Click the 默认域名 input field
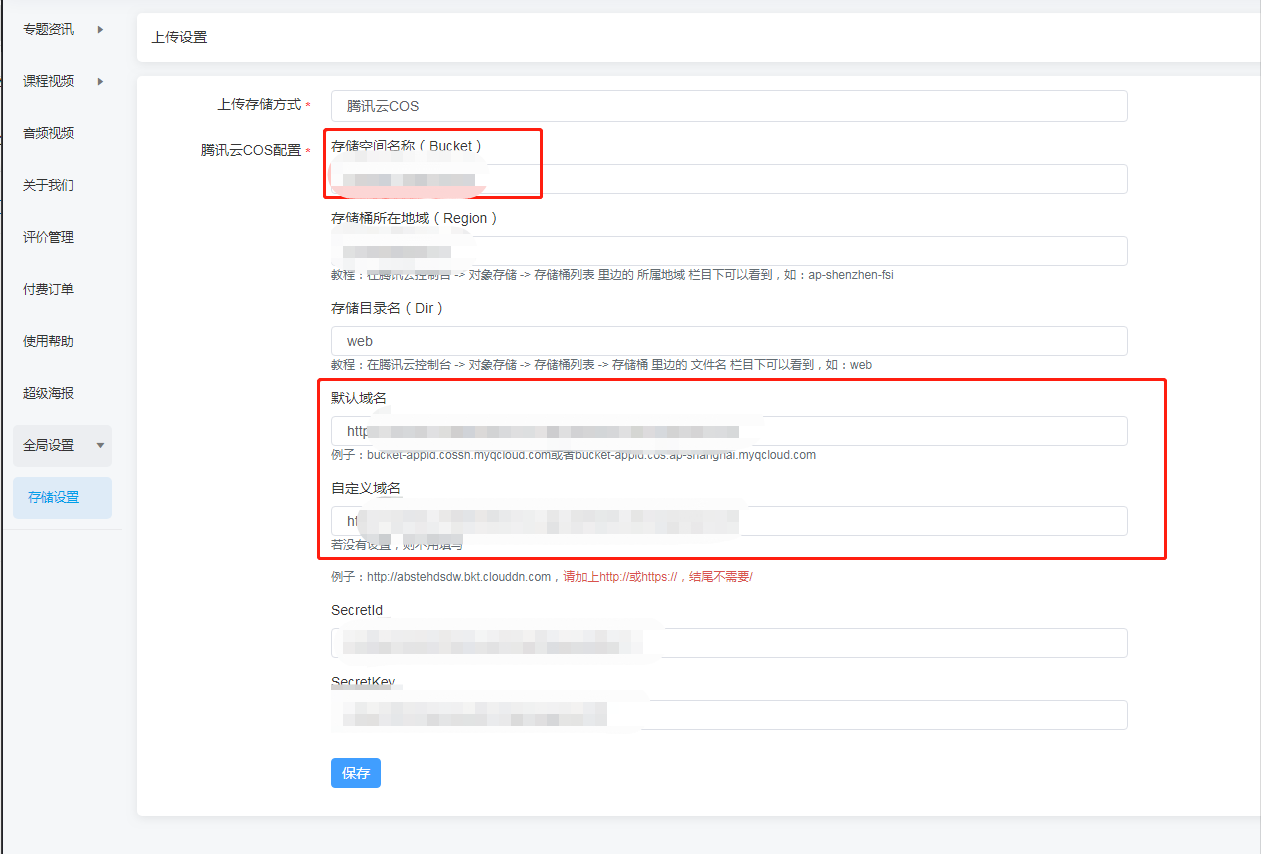Image resolution: width=1261 pixels, height=854 pixels. [x=729, y=431]
